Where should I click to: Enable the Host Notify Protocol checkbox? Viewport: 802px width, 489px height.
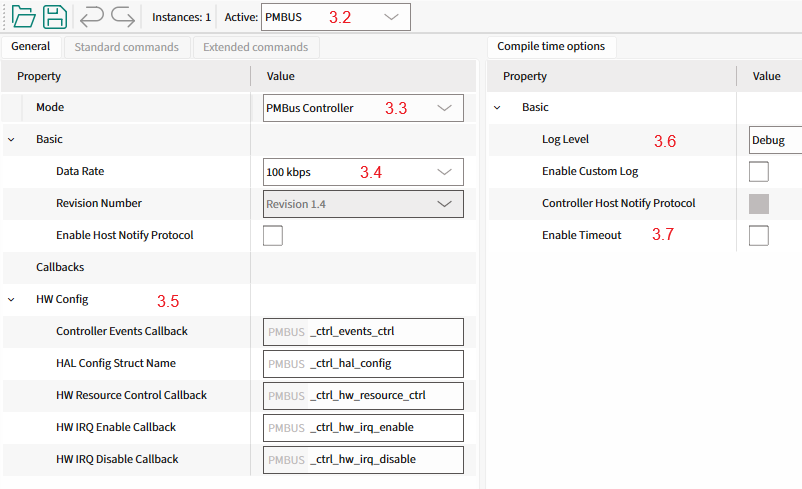pos(273,236)
